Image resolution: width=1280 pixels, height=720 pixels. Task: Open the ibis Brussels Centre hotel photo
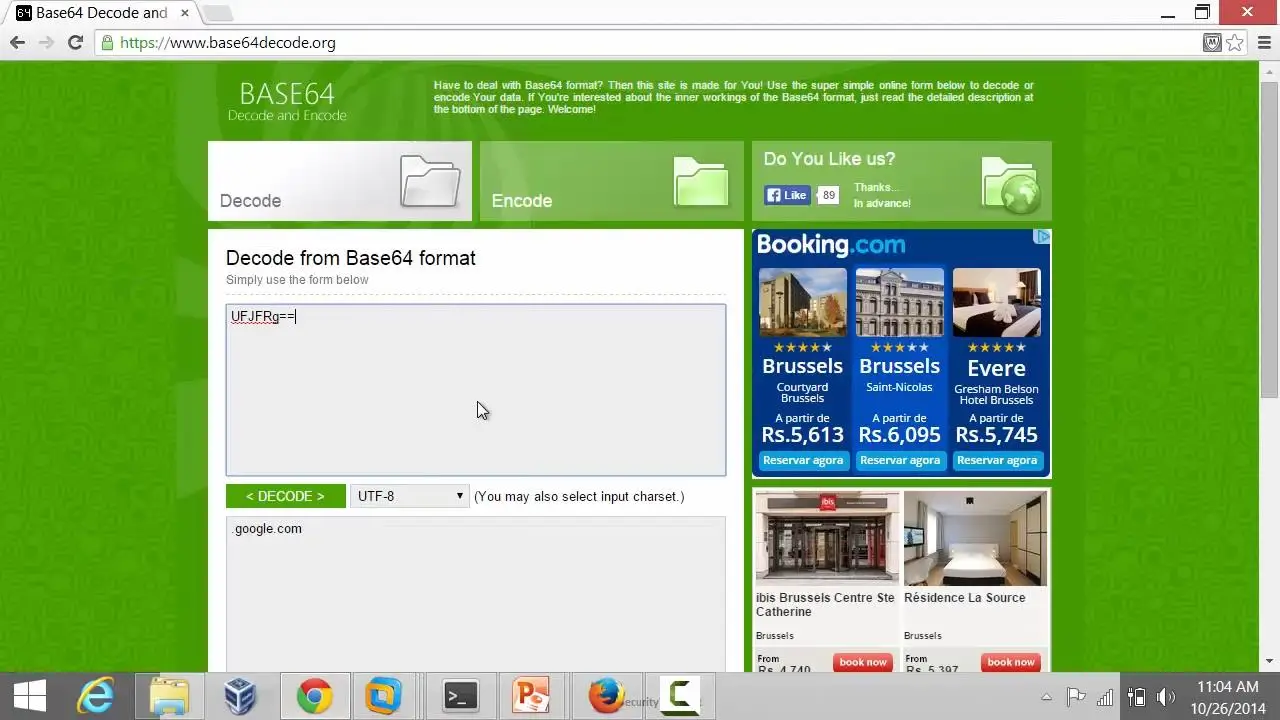pyautogui.click(x=827, y=538)
